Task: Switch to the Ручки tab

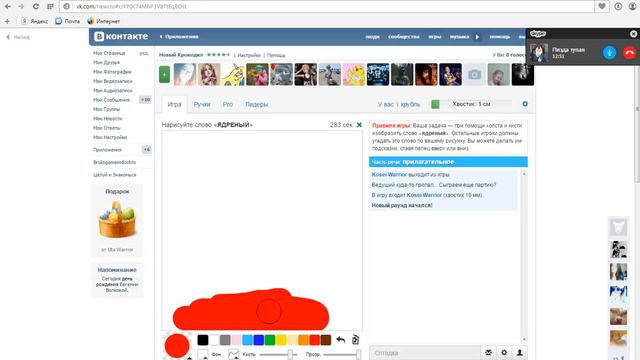Action: (202, 104)
